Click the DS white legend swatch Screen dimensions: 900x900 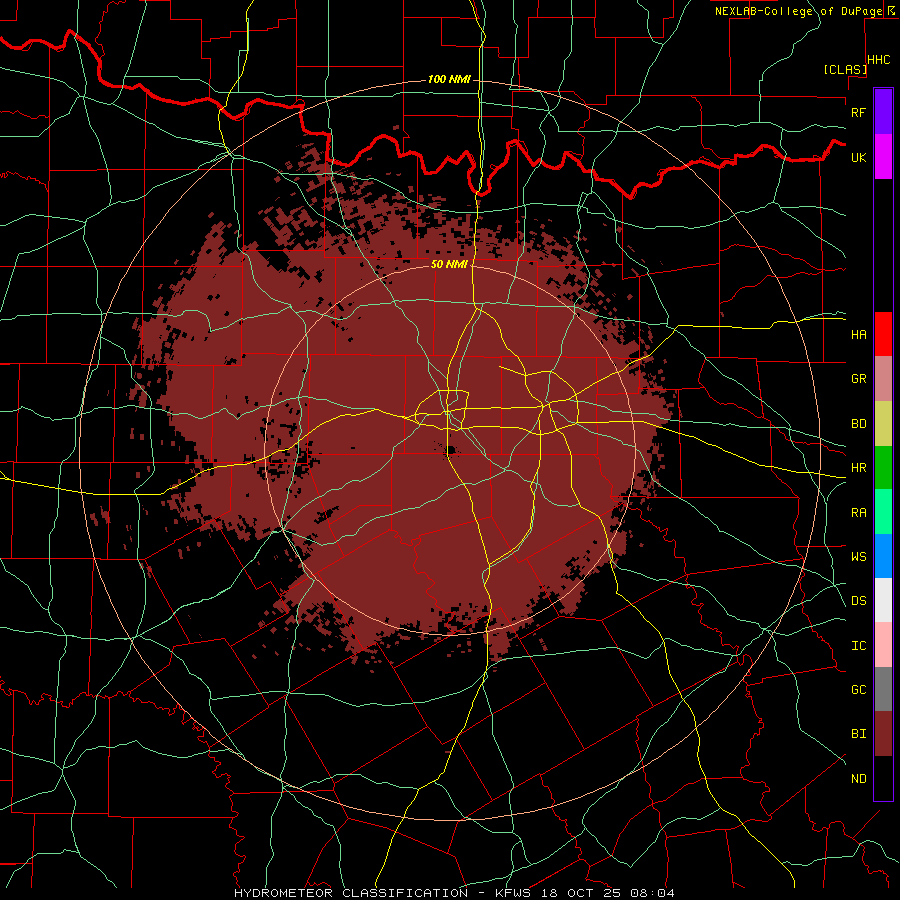[883, 600]
